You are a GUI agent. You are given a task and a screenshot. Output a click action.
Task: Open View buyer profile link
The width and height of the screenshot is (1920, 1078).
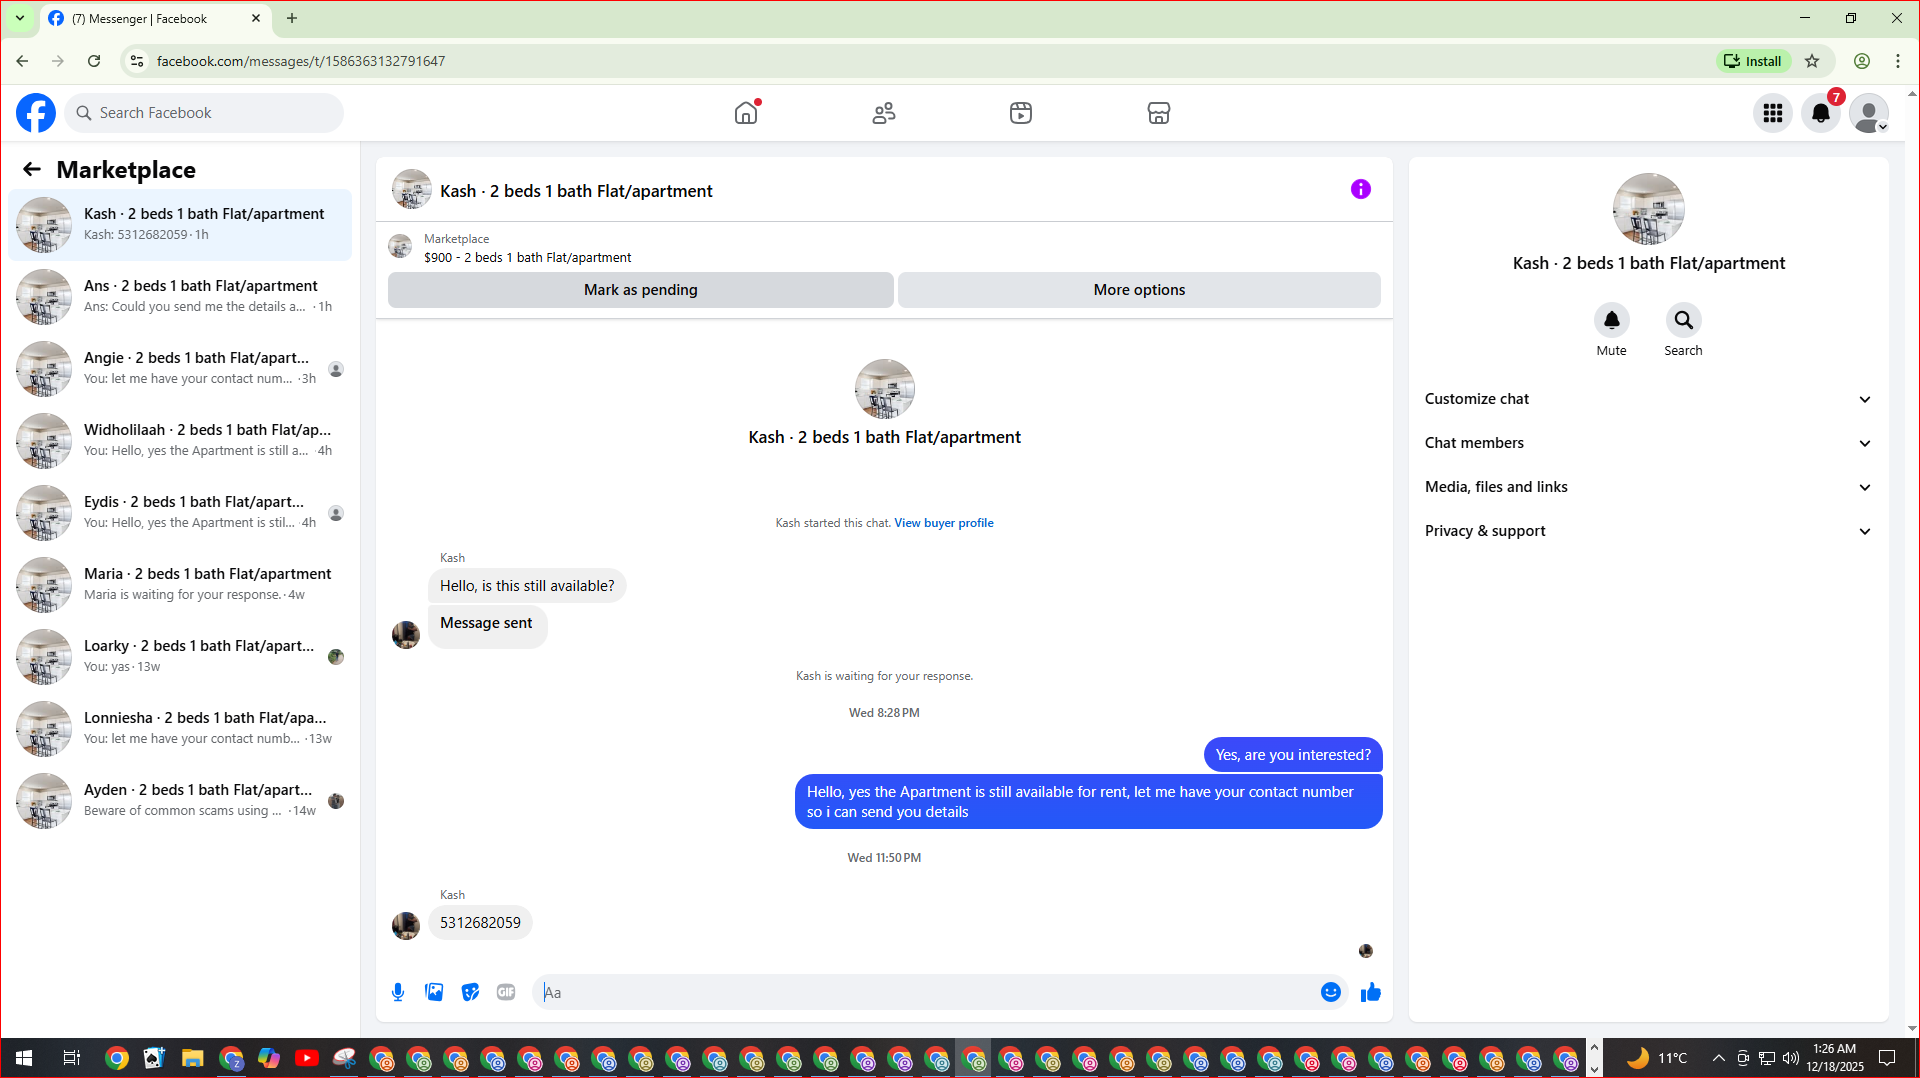[944, 523]
